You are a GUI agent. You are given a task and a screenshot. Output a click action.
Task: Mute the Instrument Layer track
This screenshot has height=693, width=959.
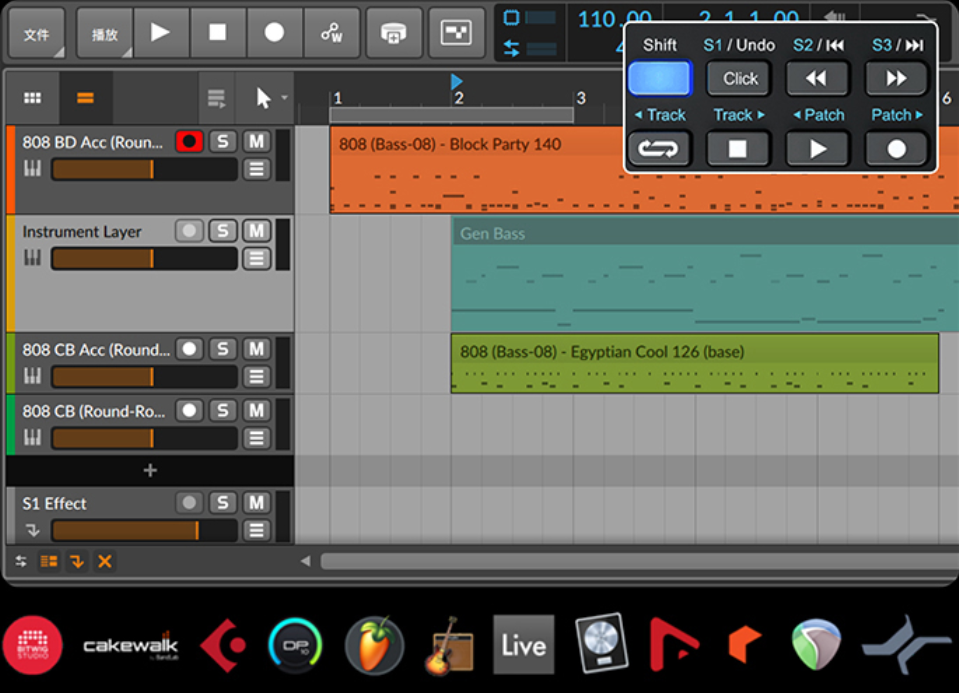pos(257,231)
